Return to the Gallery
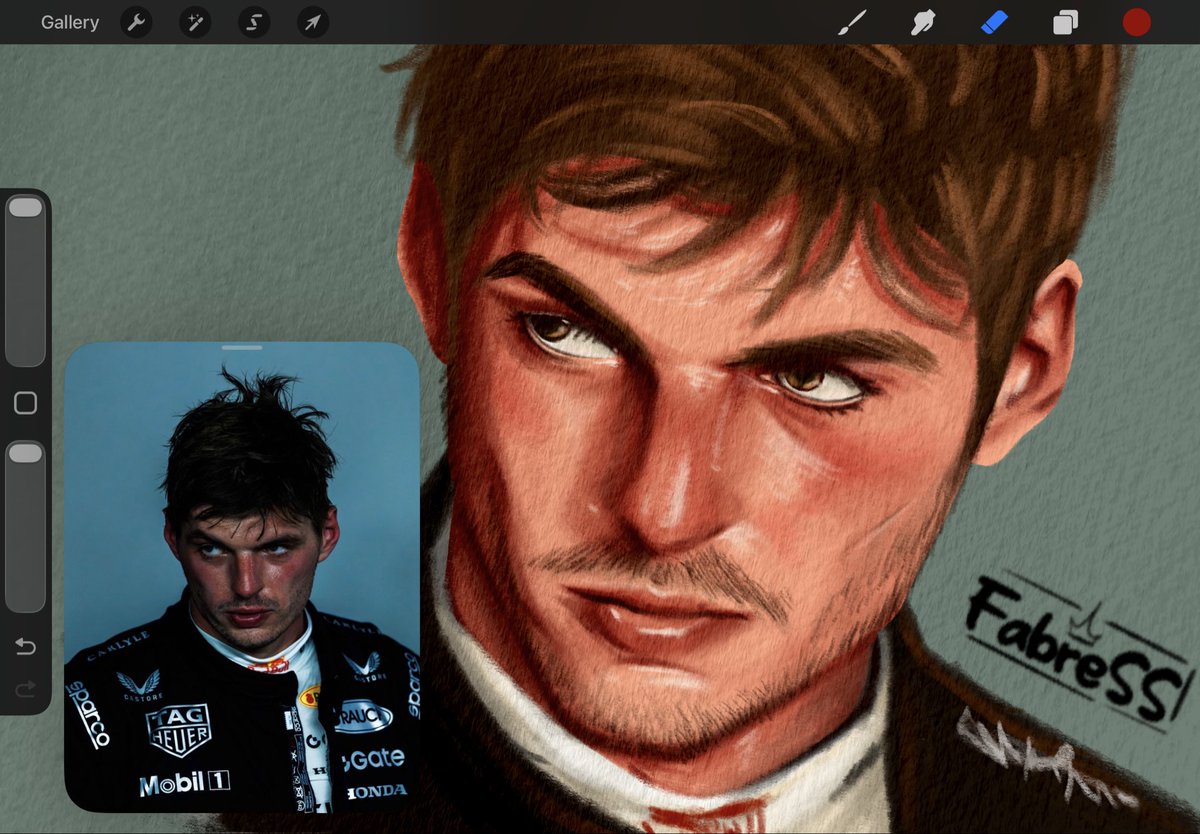Viewport: 1200px width, 834px height. point(69,22)
